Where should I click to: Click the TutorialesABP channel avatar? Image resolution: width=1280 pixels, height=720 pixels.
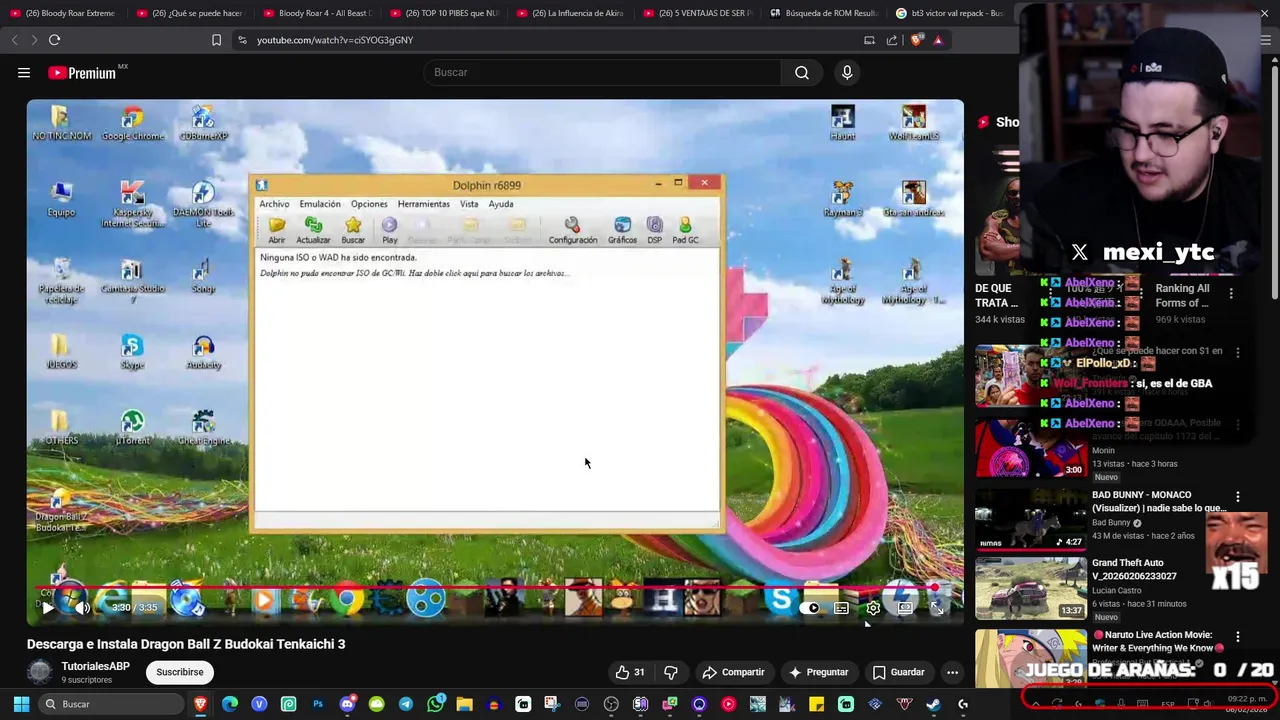[x=40, y=672]
